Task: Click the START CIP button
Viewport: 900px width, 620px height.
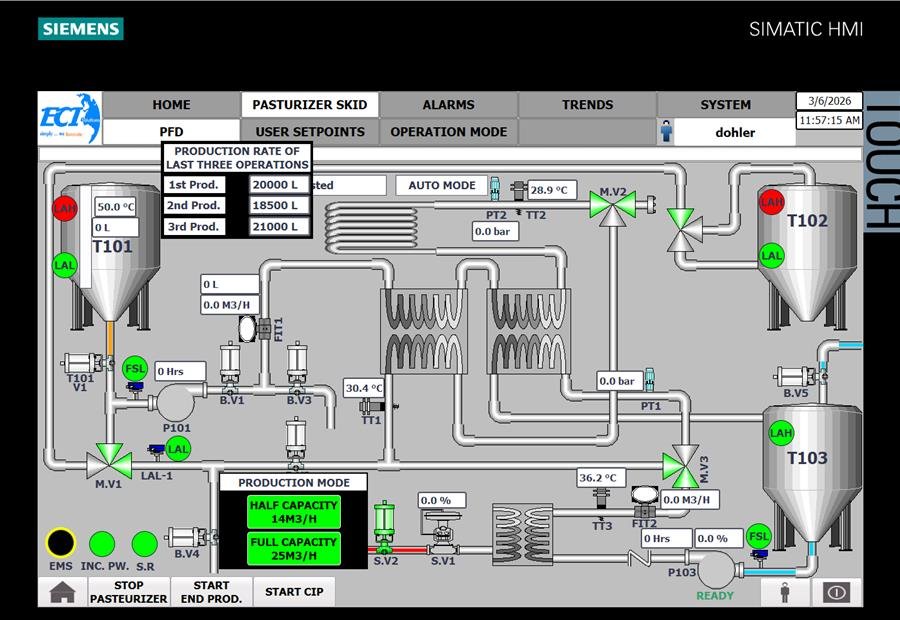Action: pos(294,592)
